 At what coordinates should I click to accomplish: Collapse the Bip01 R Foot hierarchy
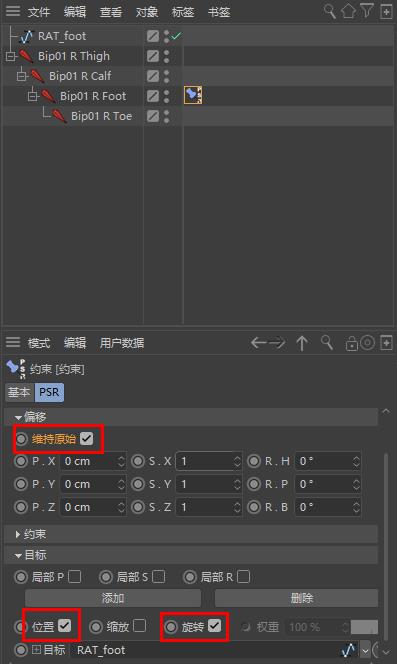(33, 96)
